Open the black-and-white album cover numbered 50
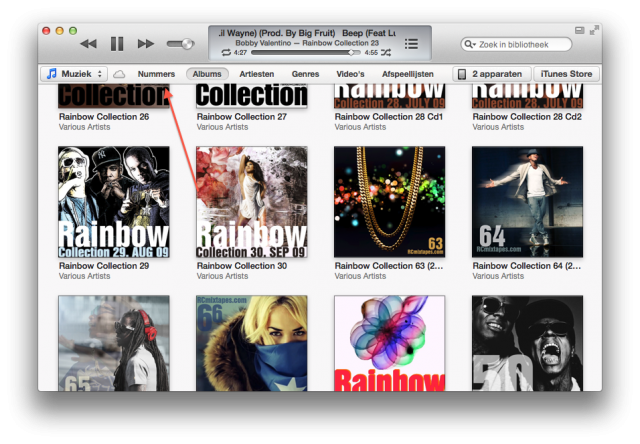Image resolution: width=640 pixels, height=444 pixels. click(527, 343)
